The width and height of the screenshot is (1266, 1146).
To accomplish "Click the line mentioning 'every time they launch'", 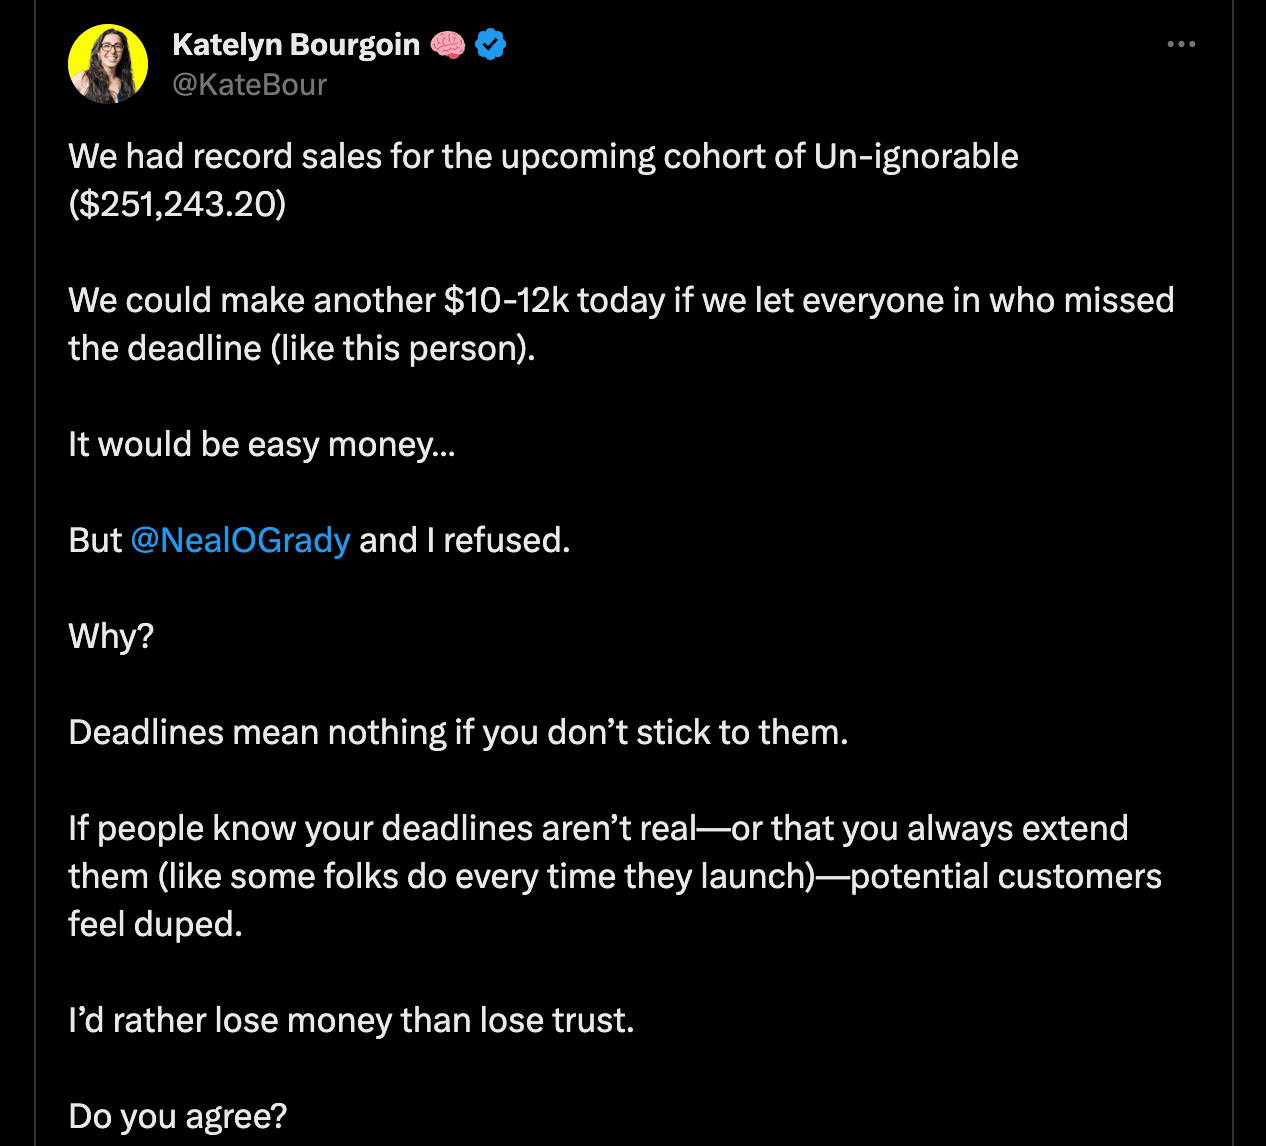I will 615,876.
